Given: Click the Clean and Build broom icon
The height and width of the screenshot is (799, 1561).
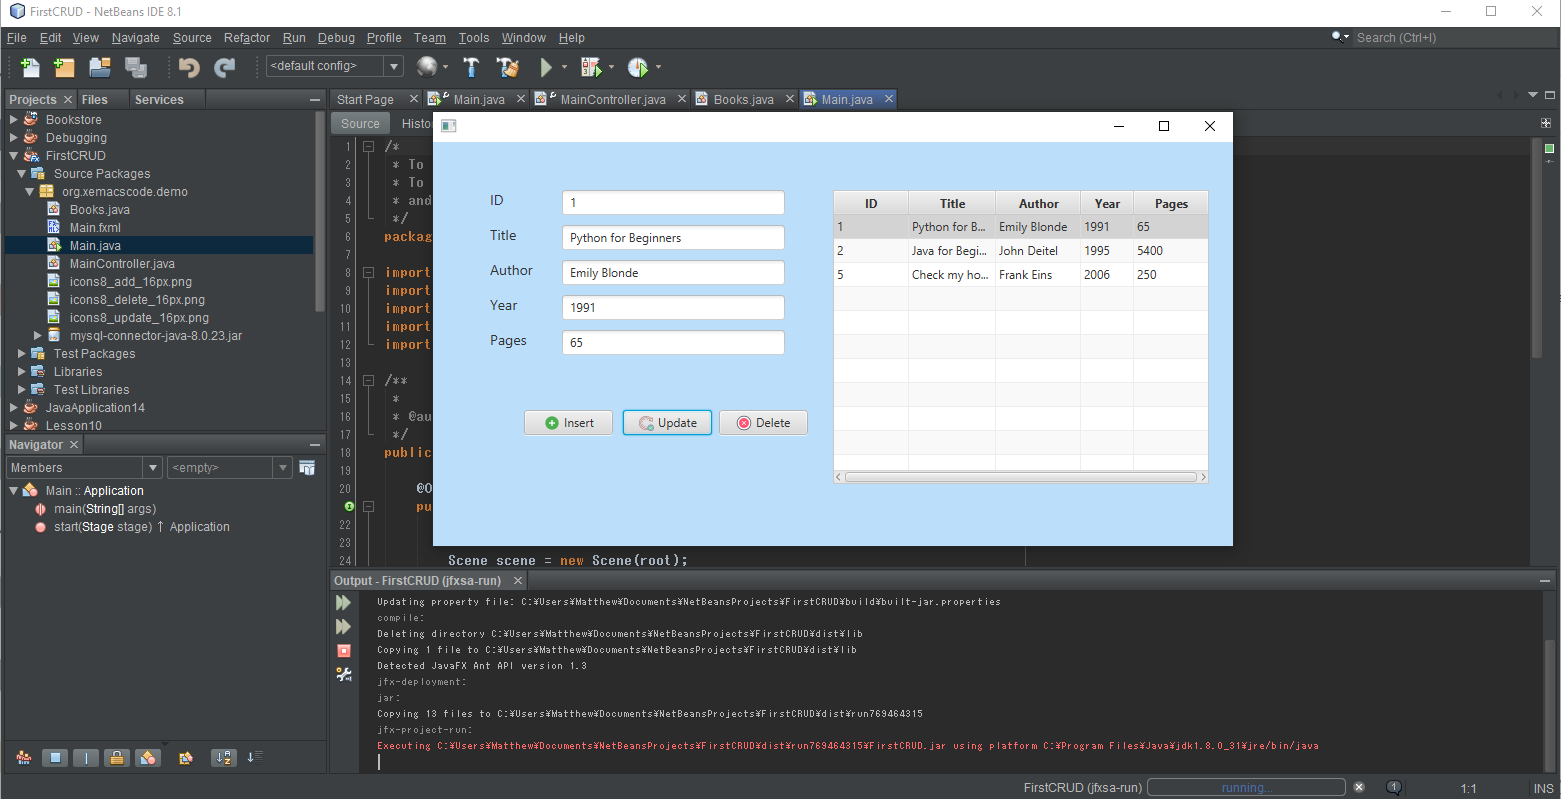Looking at the screenshot, I should 508,67.
